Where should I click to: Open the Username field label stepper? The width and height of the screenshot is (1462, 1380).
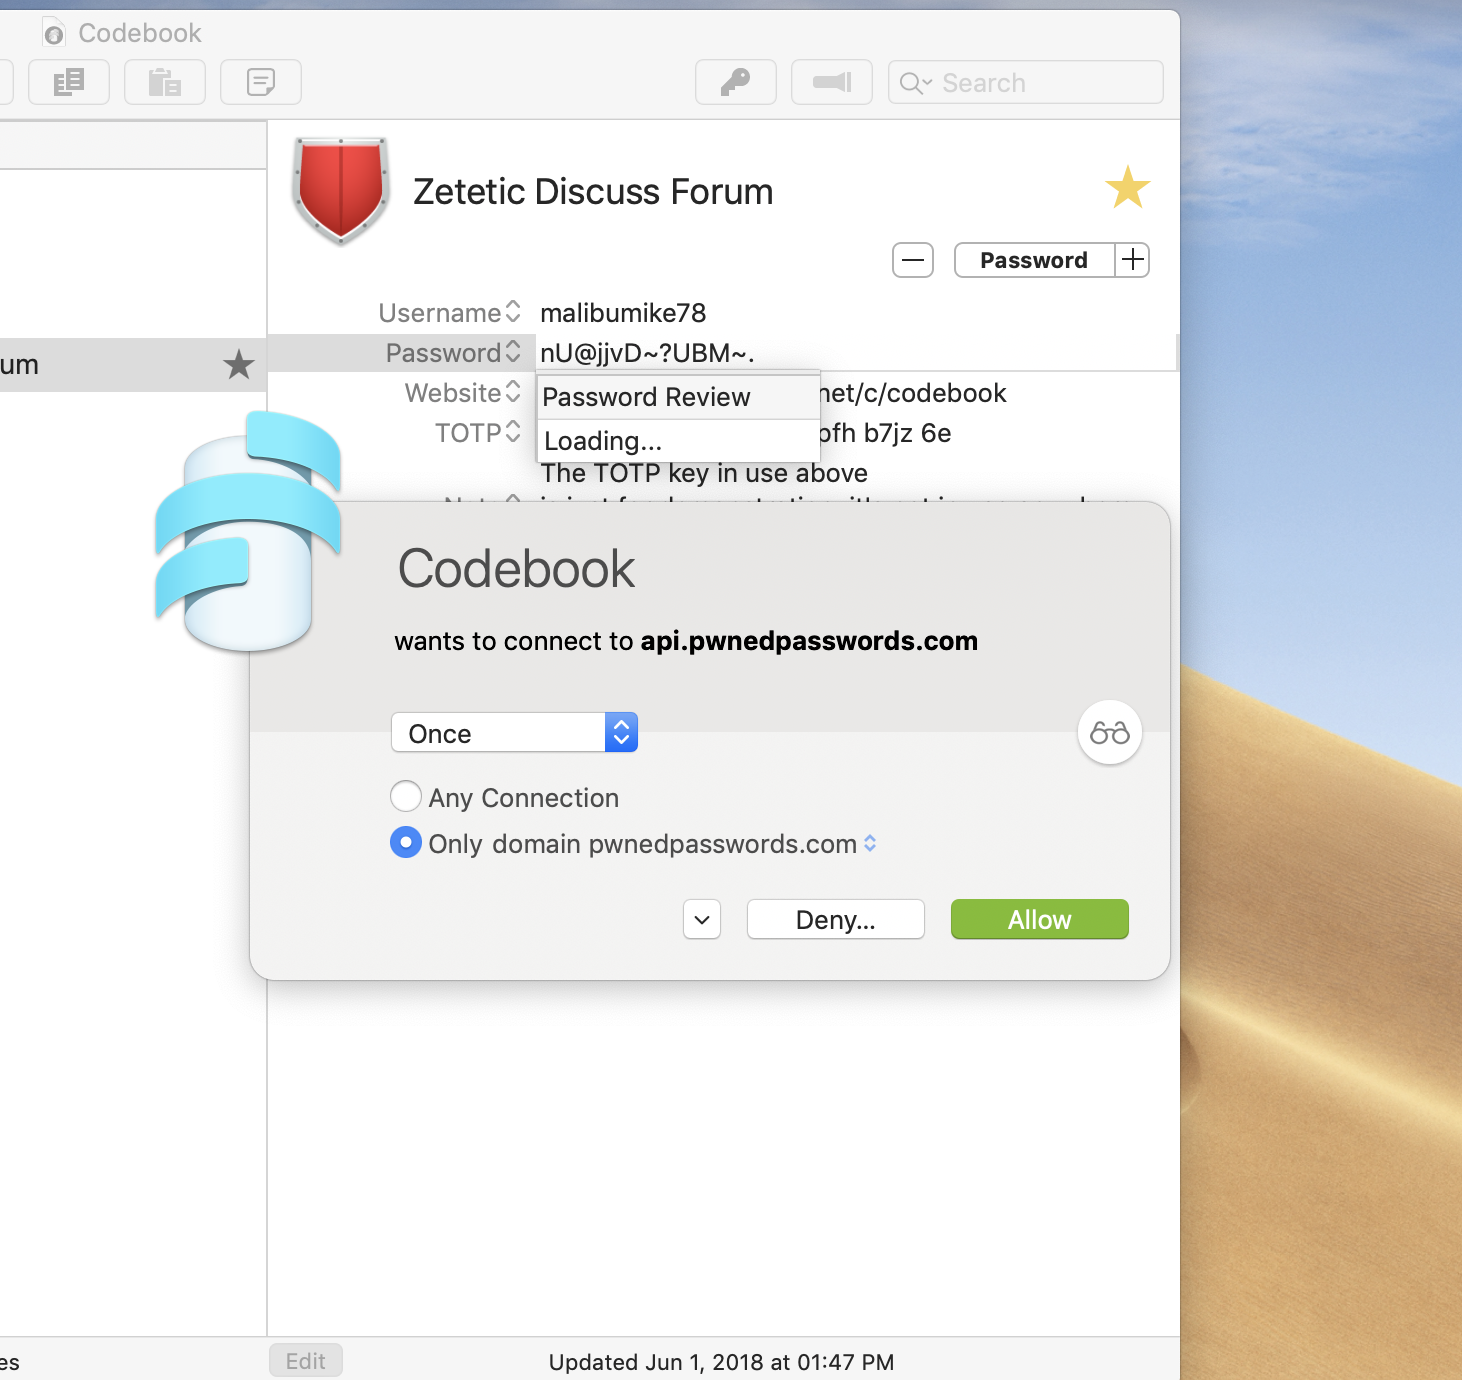coord(513,311)
